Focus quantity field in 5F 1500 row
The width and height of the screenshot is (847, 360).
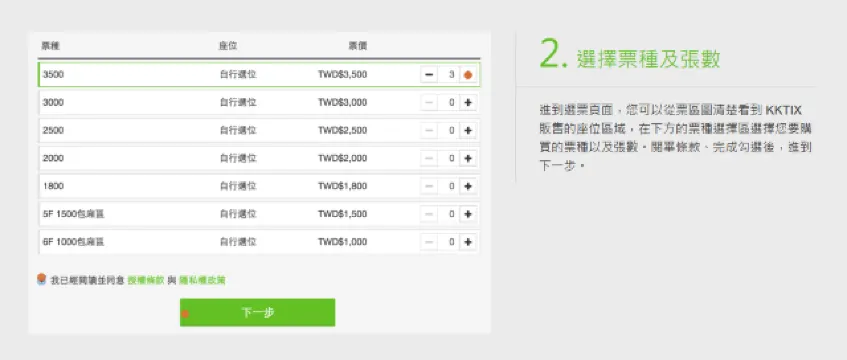[448, 214]
